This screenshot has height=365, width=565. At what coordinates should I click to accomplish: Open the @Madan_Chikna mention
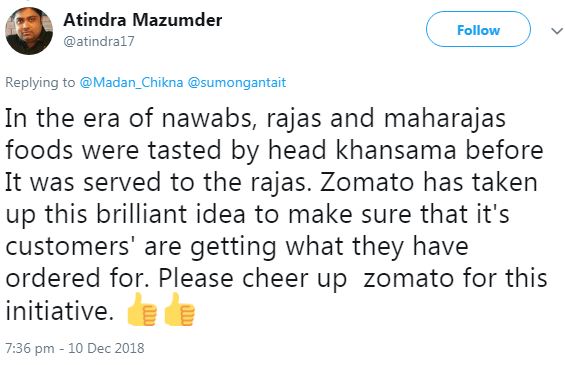tap(131, 83)
